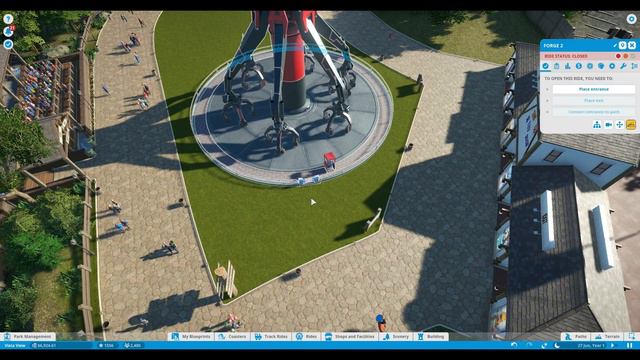Screen dimensions: 640x360
Task: Click the date display showing Year 1
Action: 591,345
